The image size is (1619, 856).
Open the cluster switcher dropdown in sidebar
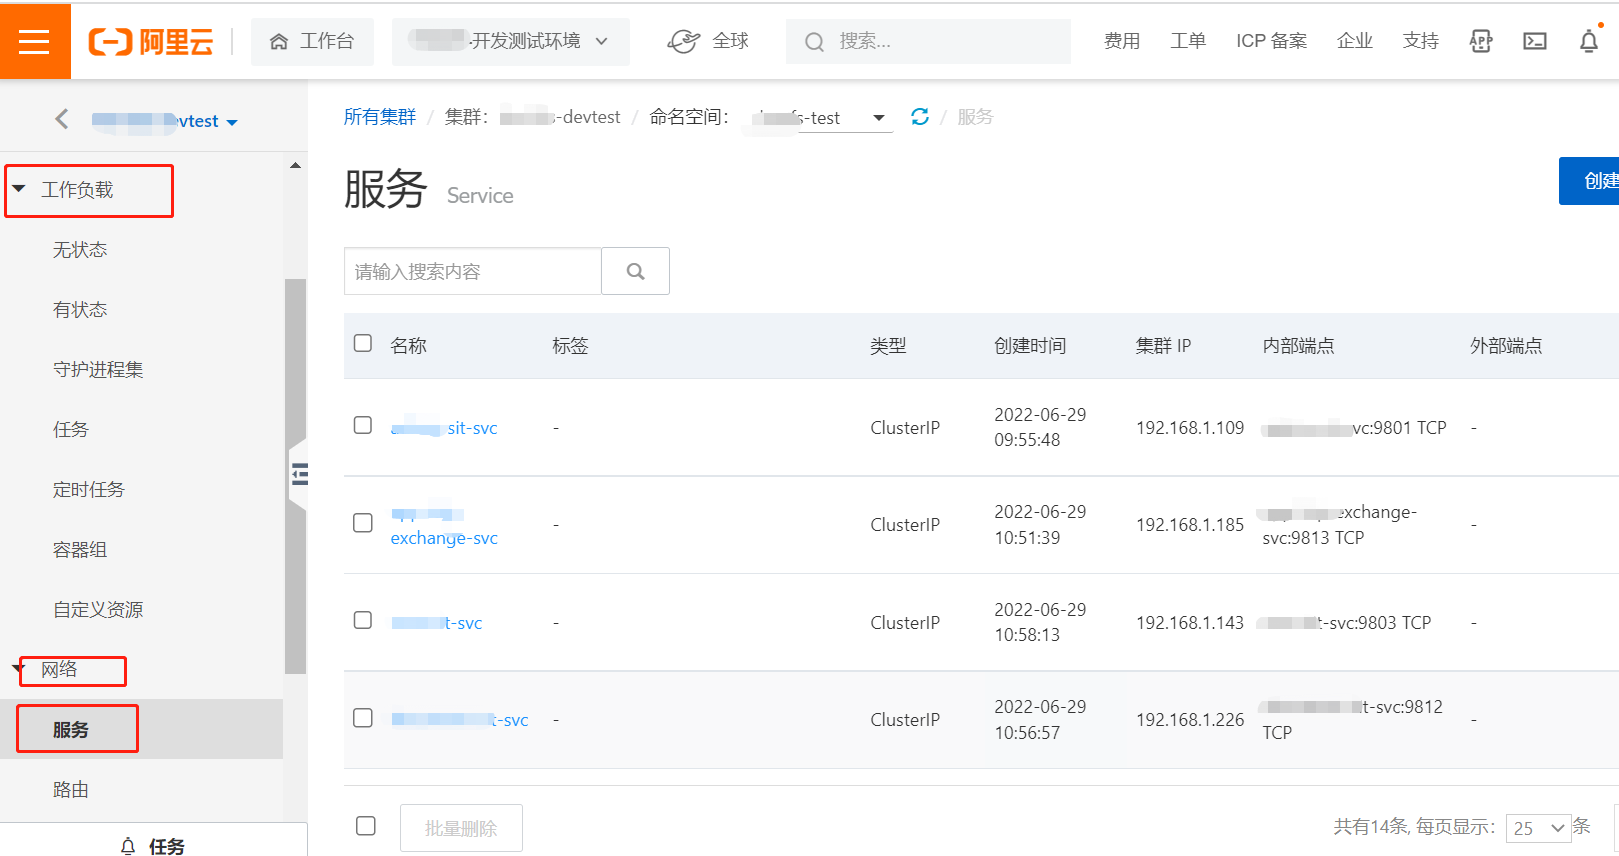pyautogui.click(x=165, y=121)
